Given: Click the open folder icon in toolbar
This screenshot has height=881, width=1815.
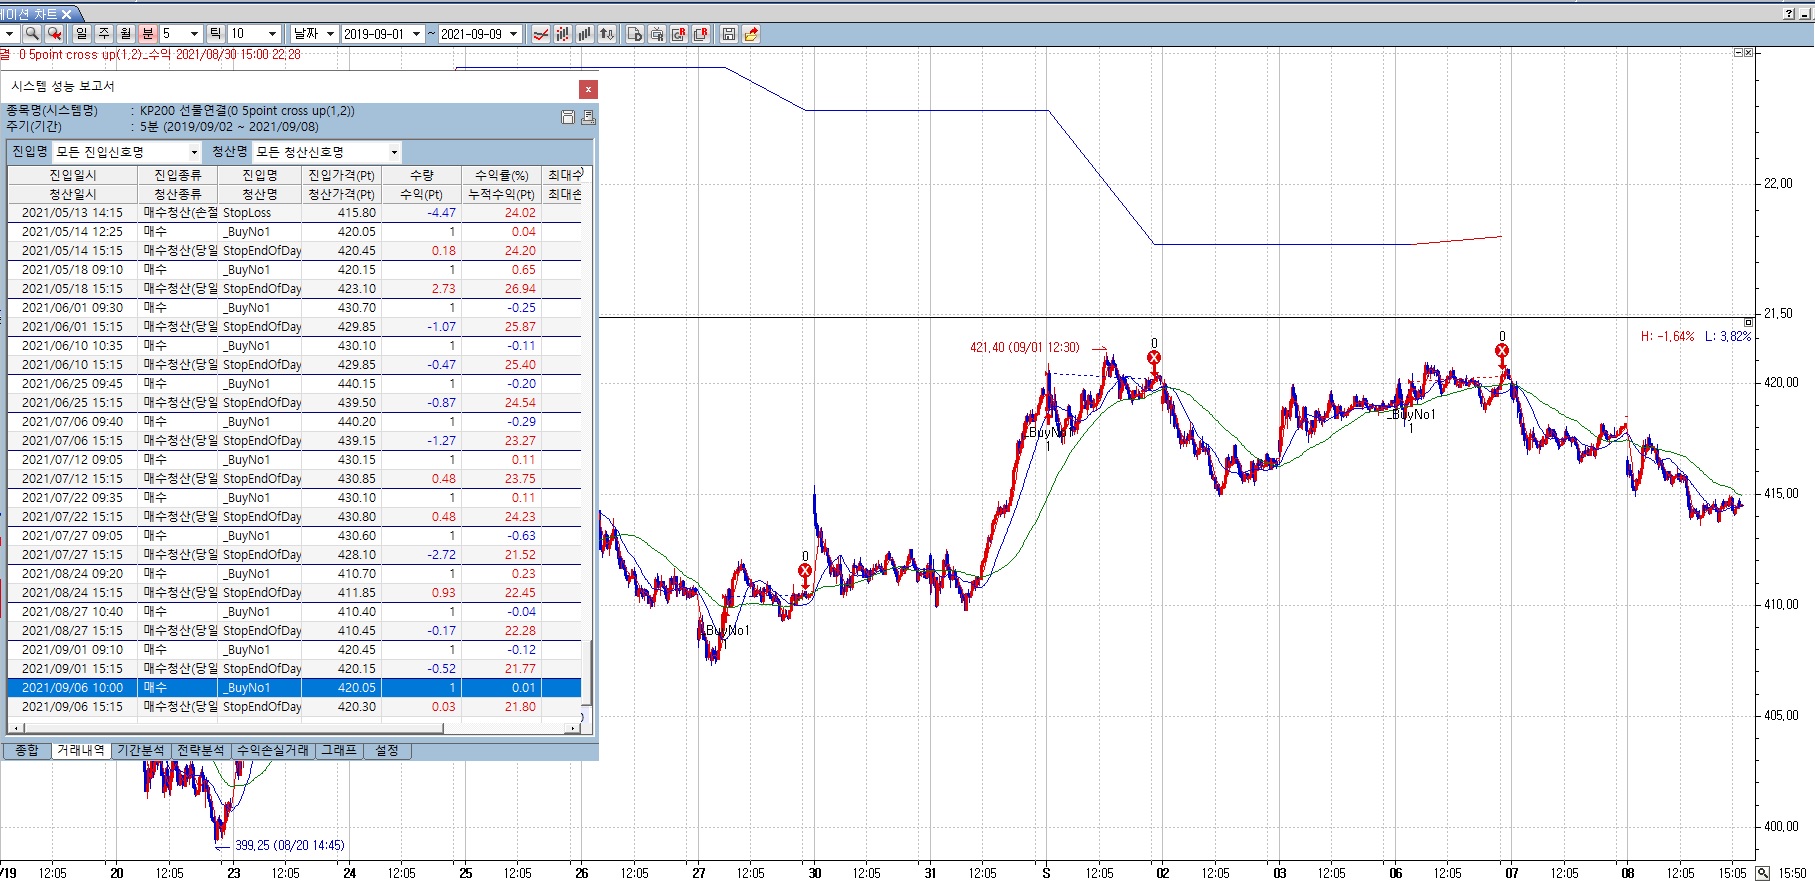Looking at the screenshot, I should coord(751,34).
